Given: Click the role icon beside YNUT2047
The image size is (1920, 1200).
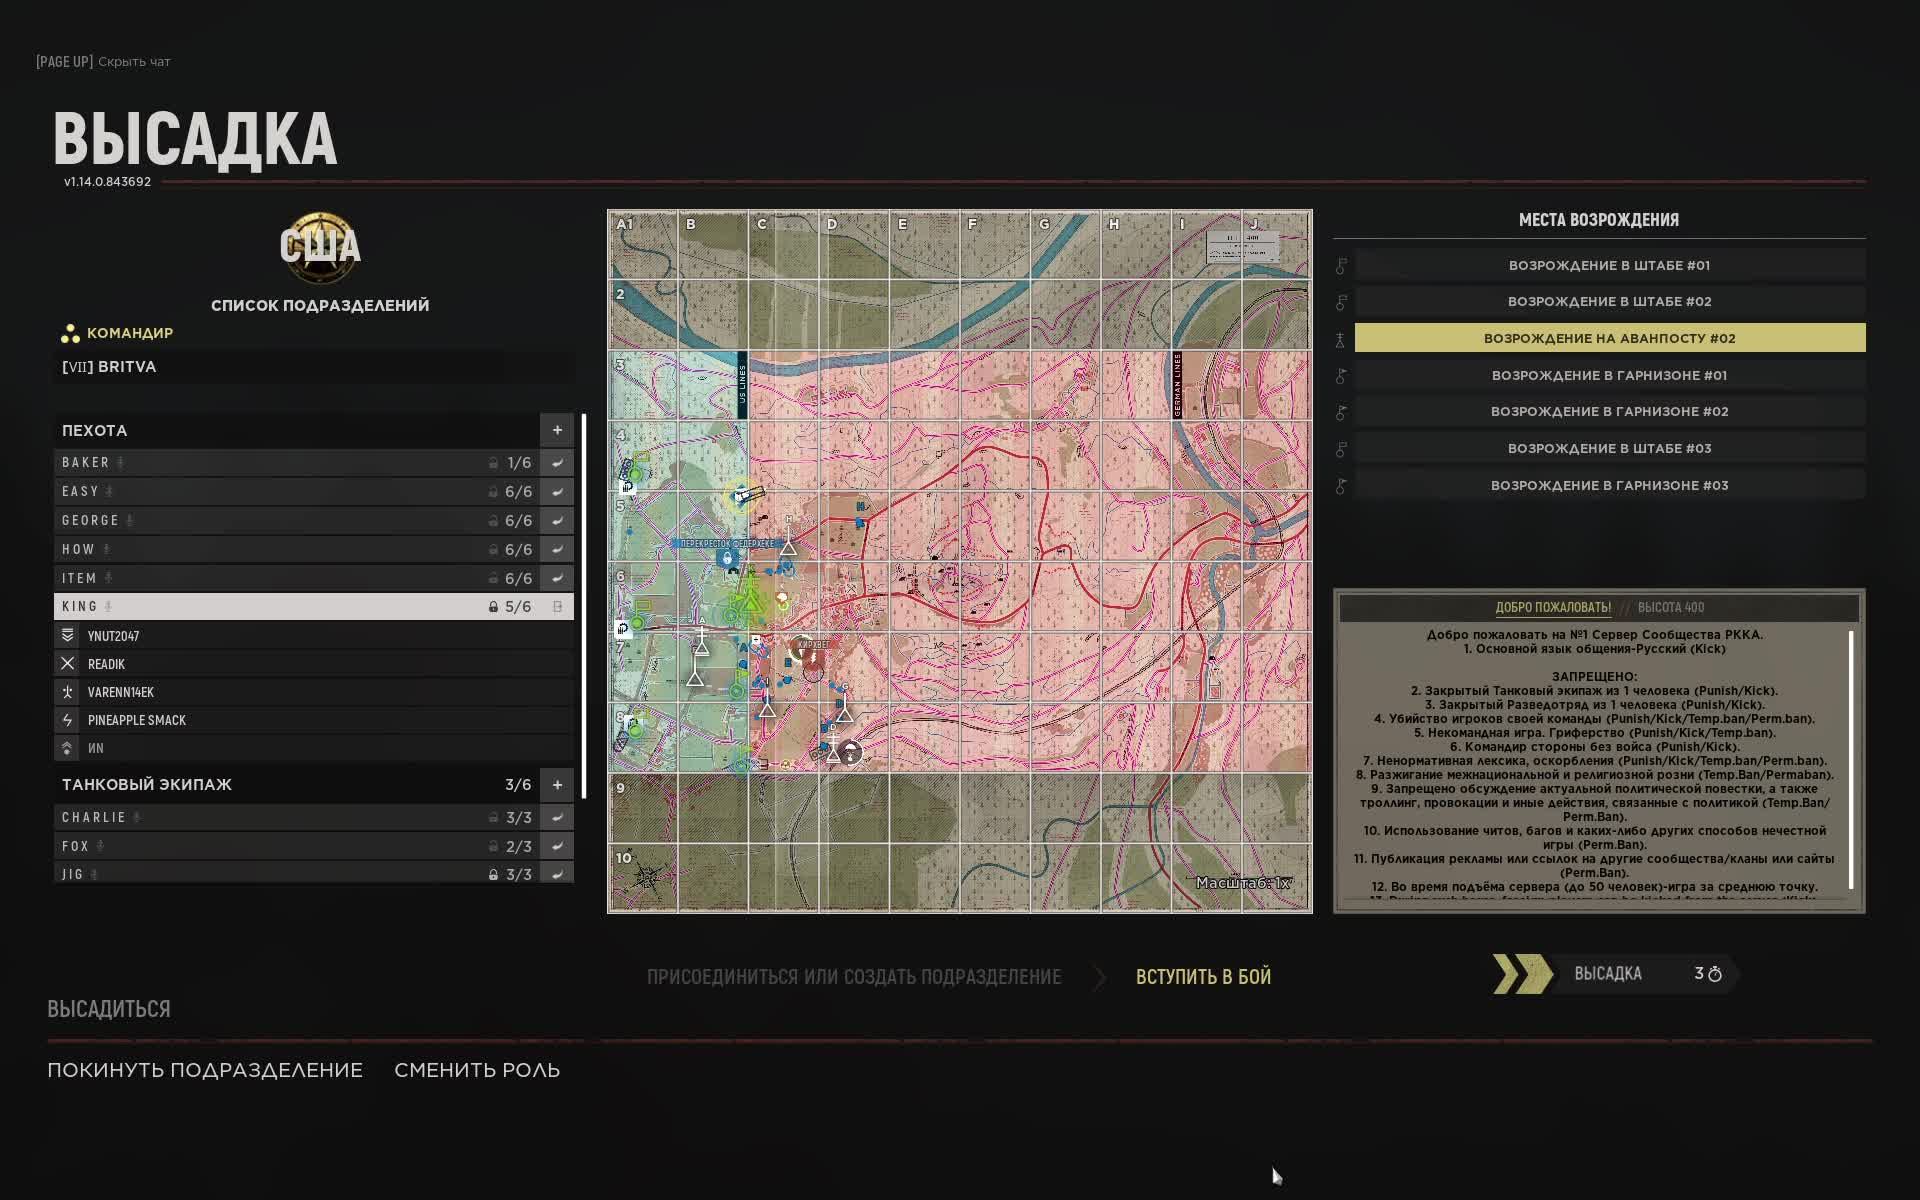Looking at the screenshot, I should 68,636.
